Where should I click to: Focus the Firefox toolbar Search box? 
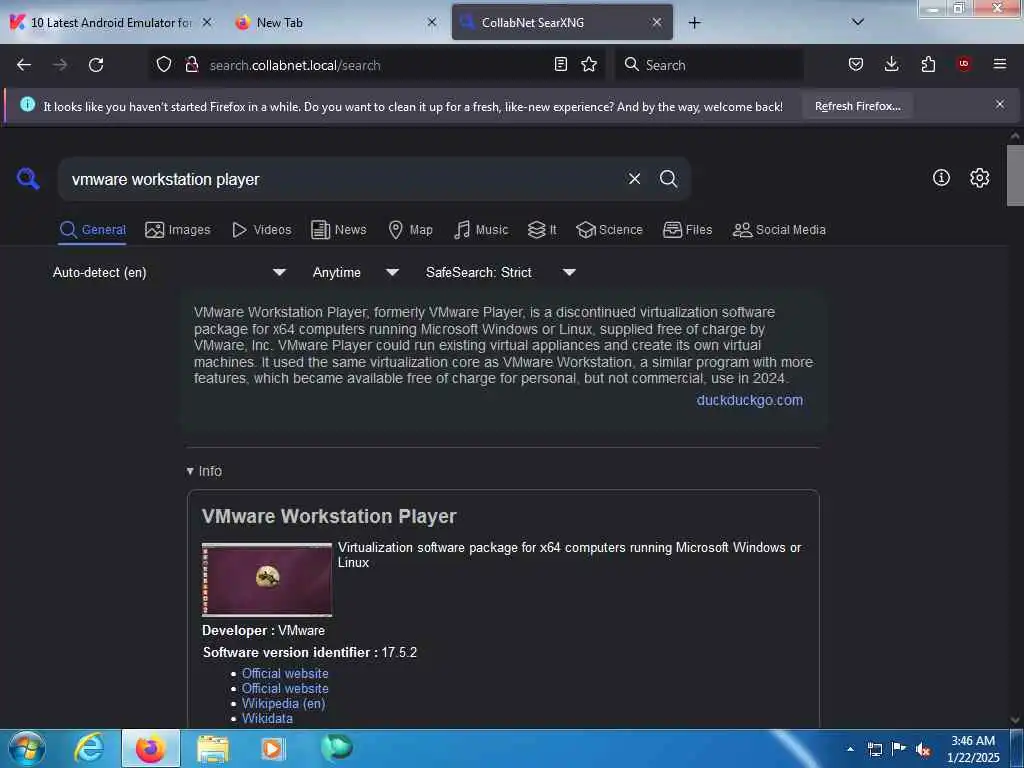(709, 65)
